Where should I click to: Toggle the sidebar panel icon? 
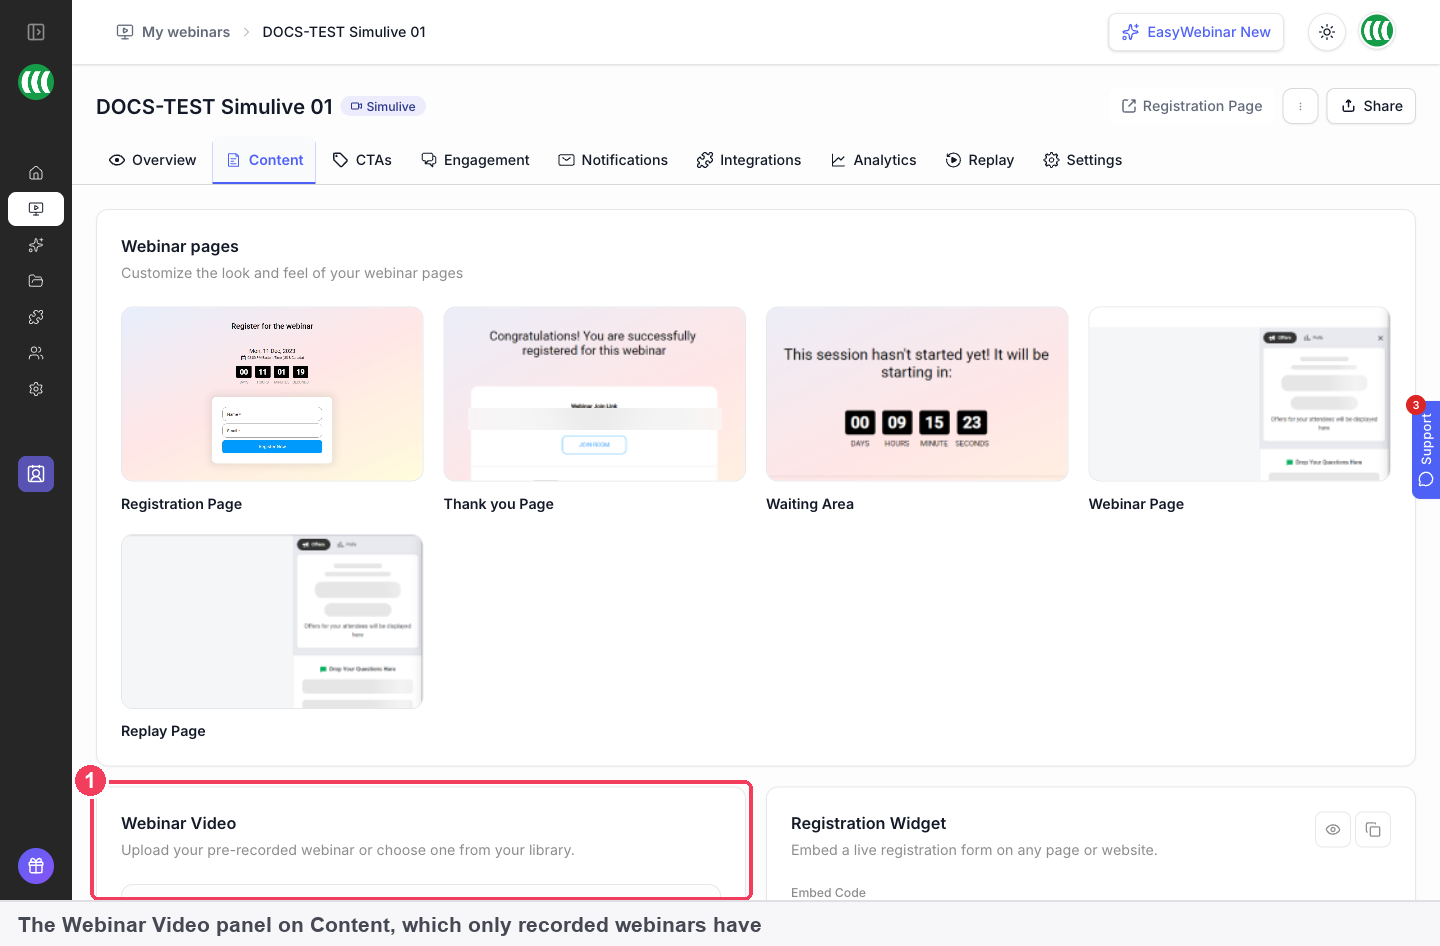[36, 32]
